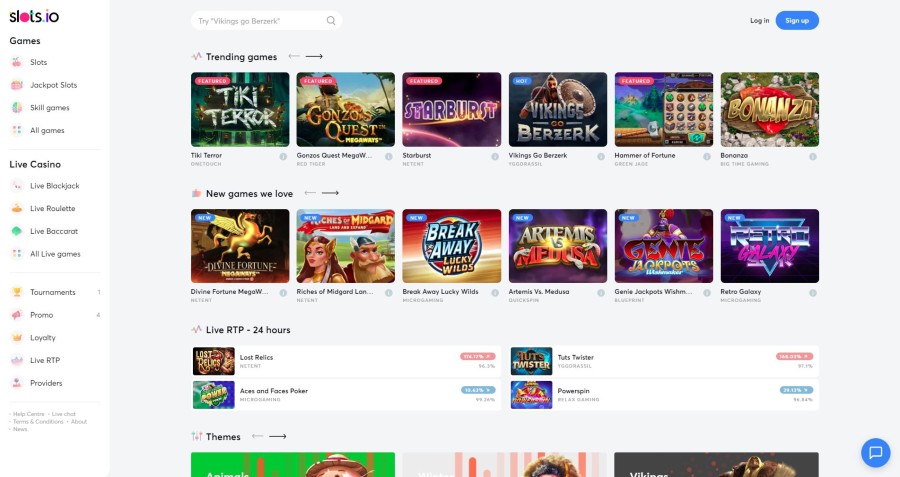This screenshot has height=477, width=900.
Task: Open Terms & Conditions footer link
Action: (38, 421)
